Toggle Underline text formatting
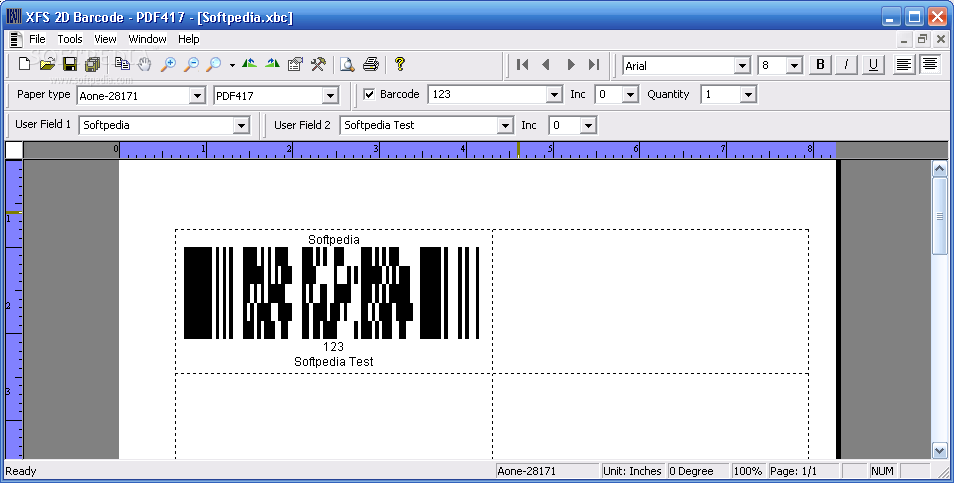This screenshot has height=483, width=954. pyautogui.click(x=873, y=64)
